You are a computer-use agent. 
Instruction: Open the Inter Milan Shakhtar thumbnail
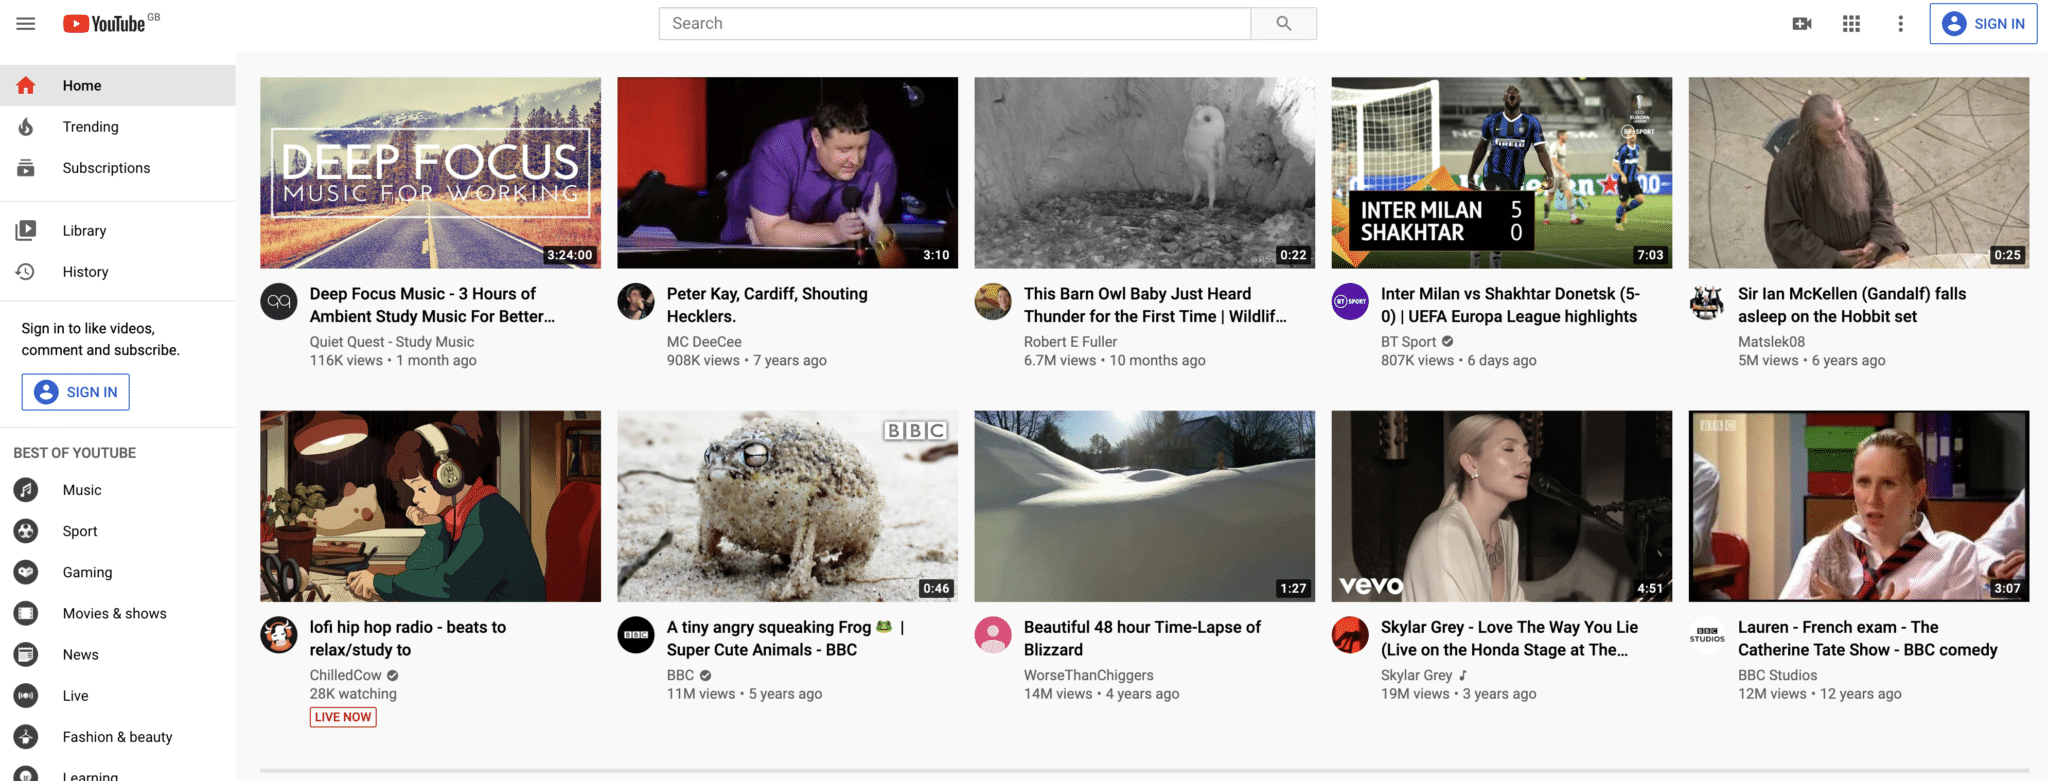click(1502, 173)
